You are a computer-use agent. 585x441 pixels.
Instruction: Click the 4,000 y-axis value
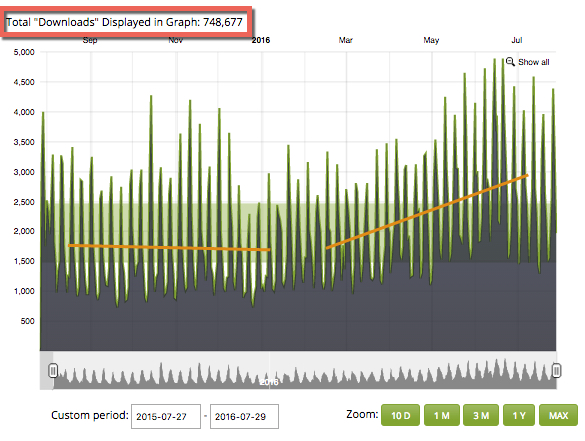point(24,112)
